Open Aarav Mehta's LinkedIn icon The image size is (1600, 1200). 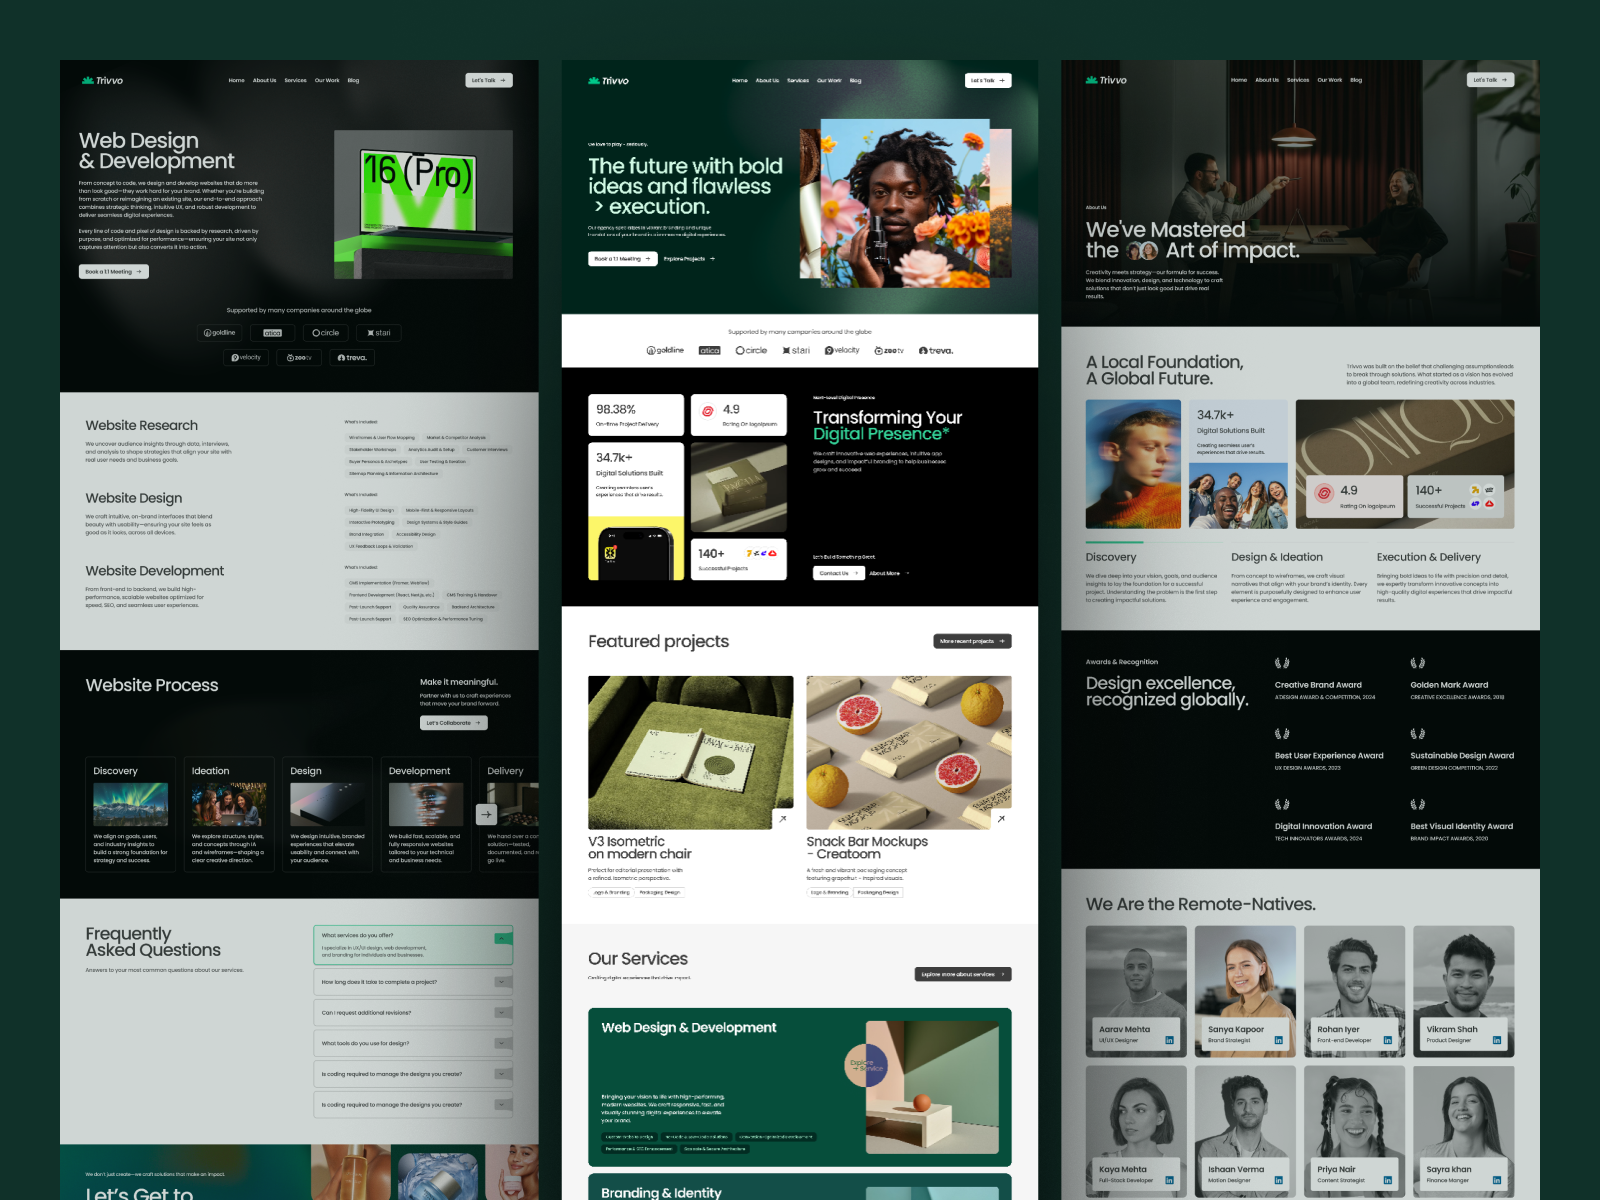[1169, 1040]
